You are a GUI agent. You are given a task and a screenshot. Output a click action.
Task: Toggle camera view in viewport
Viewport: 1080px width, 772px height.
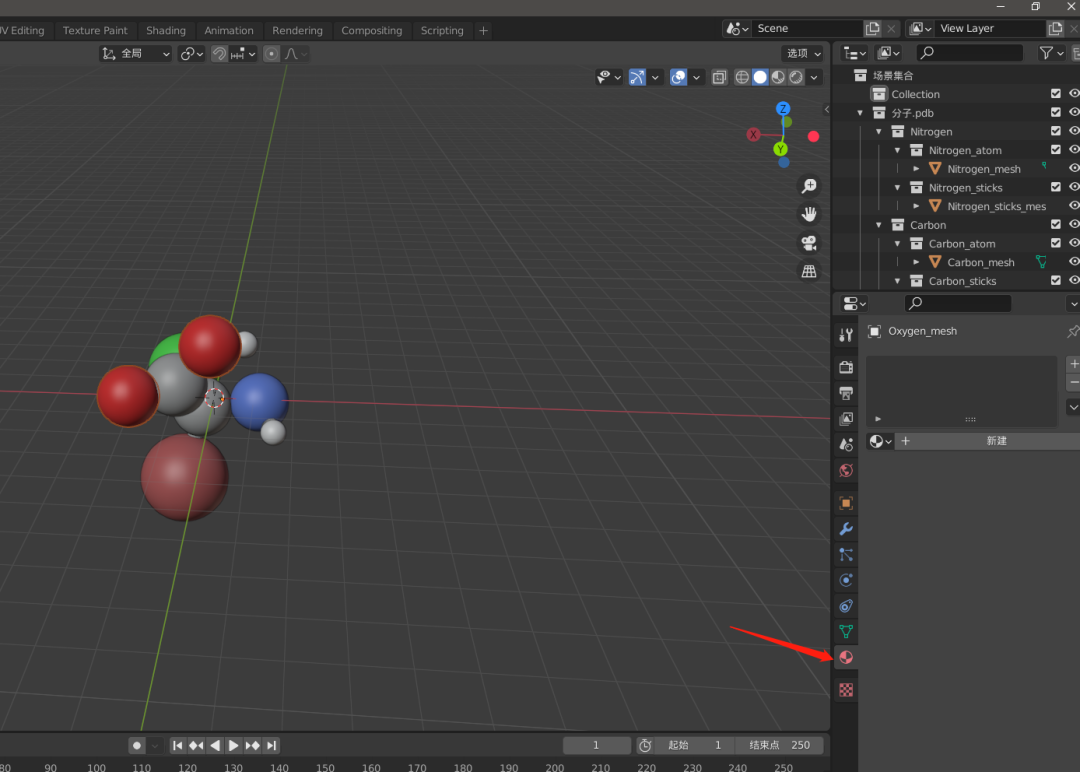(809, 243)
